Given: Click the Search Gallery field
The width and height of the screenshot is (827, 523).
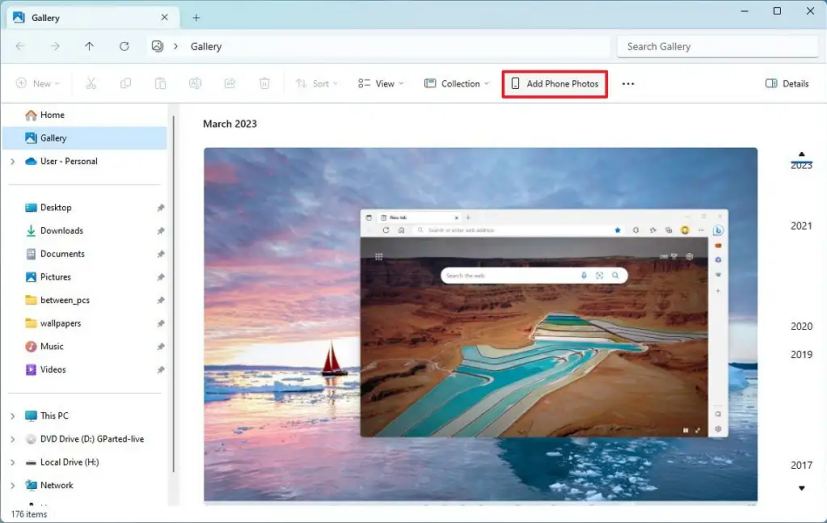Looking at the screenshot, I should pyautogui.click(x=717, y=46).
